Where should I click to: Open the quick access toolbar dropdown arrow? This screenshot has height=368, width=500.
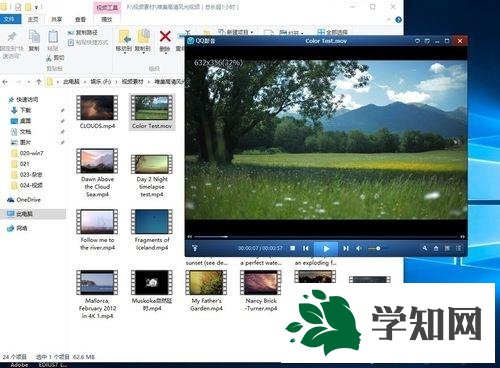[x=36, y=7]
